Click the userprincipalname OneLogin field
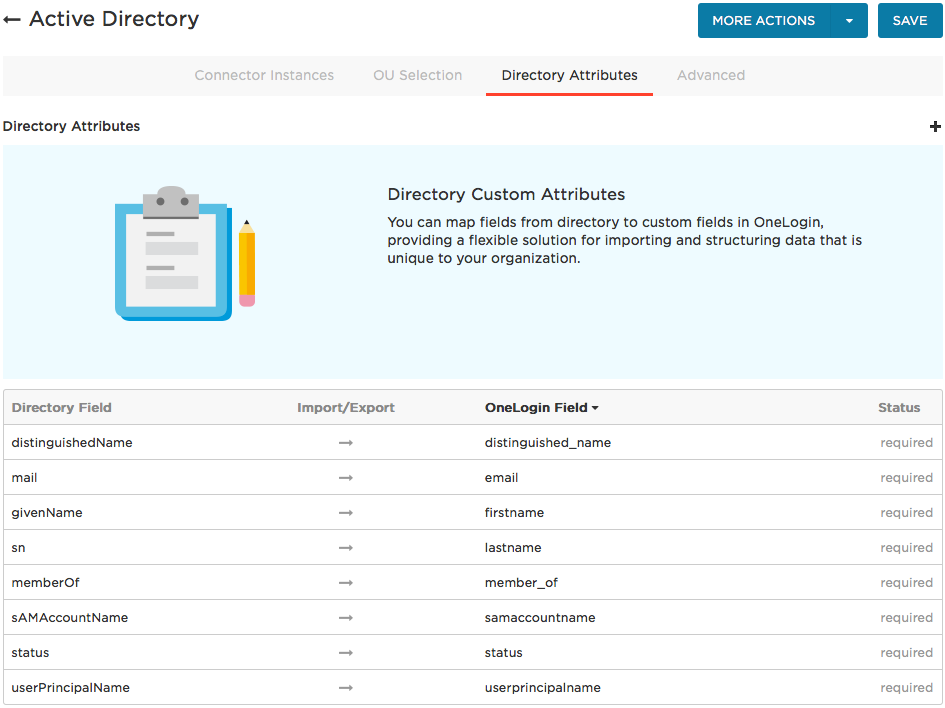Viewport: 945px width, 708px height. coord(542,688)
